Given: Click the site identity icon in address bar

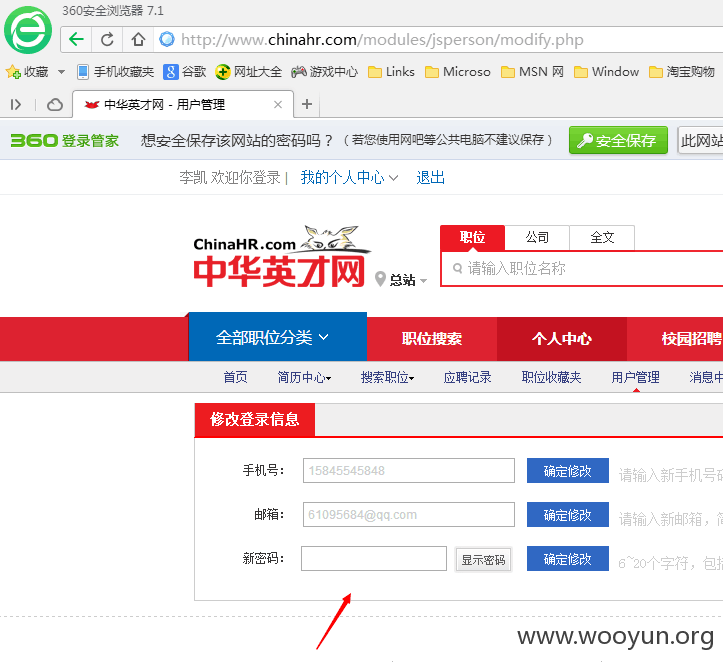Looking at the screenshot, I should pyautogui.click(x=167, y=40).
